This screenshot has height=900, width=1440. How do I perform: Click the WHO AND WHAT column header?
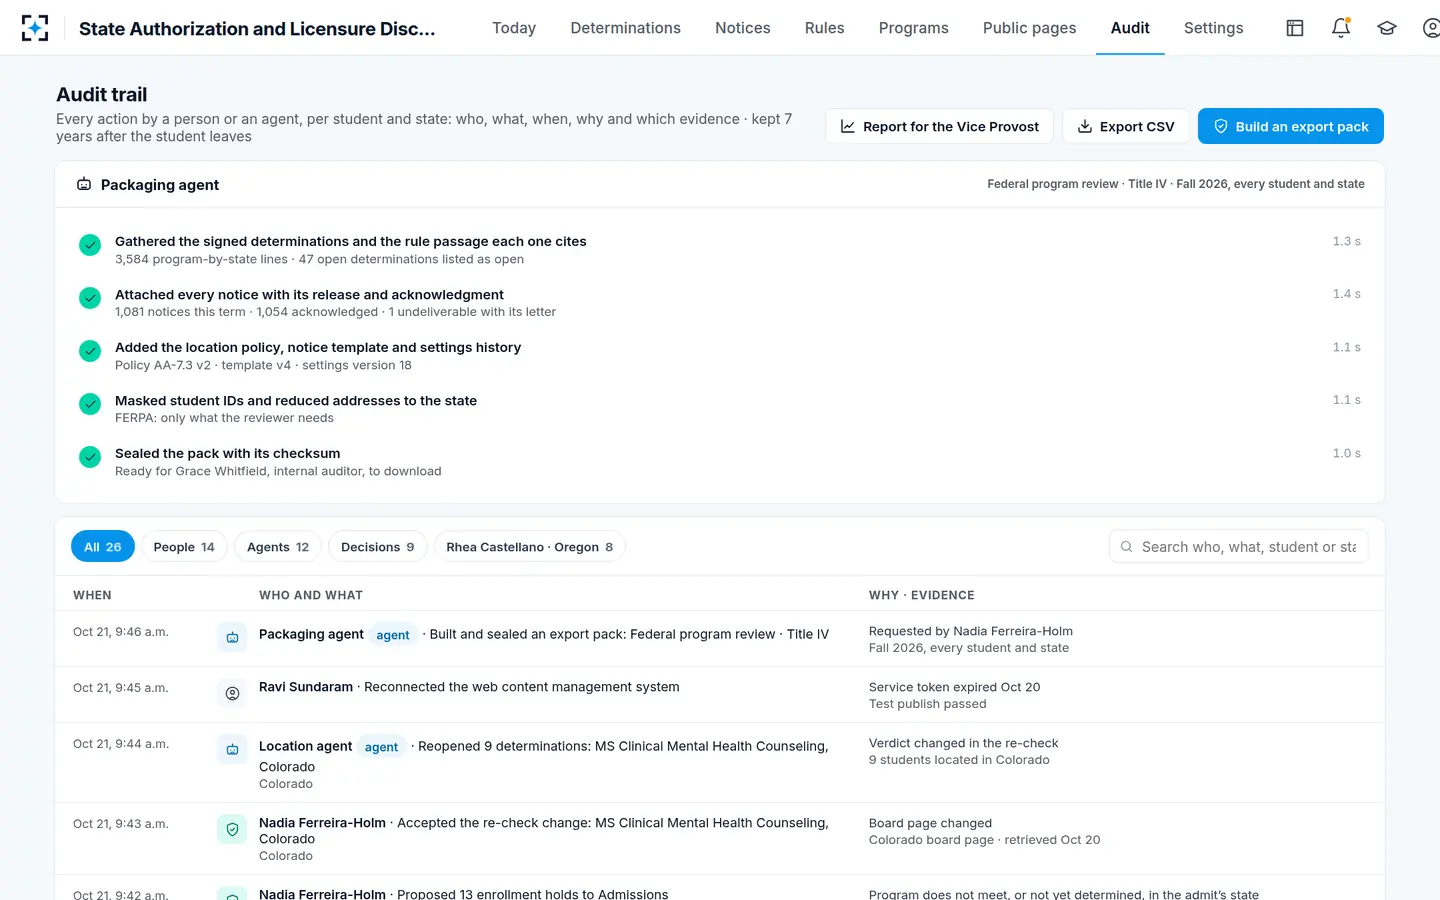tap(311, 595)
